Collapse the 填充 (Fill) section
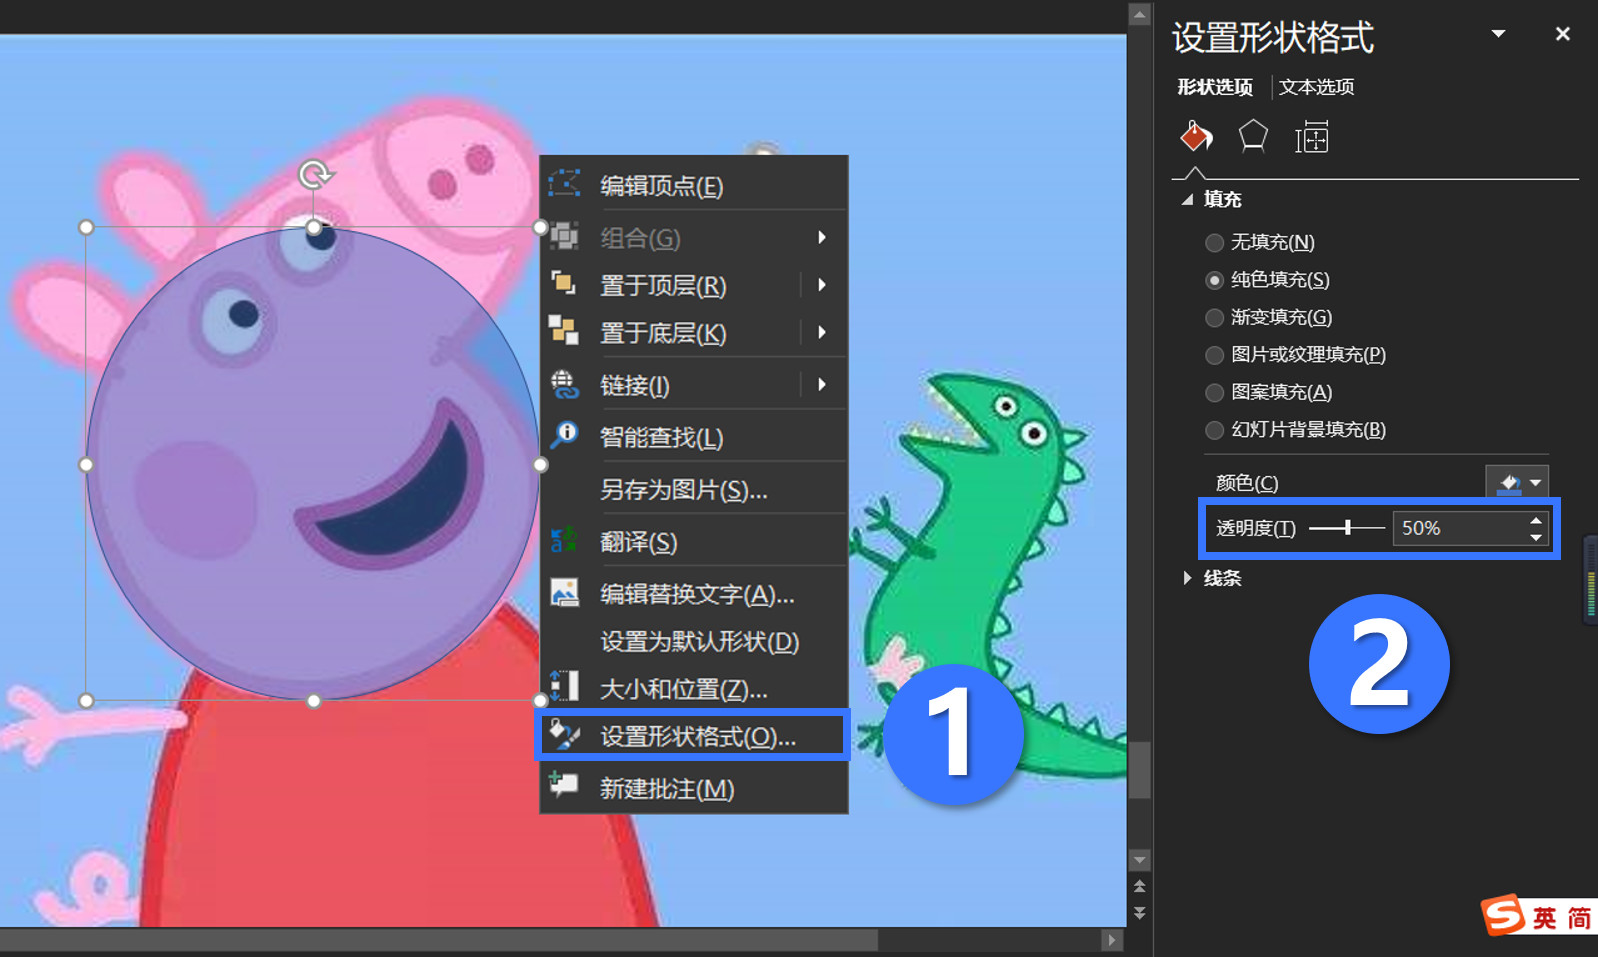This screenshot has width=1598, height=957. (1187, 199)
